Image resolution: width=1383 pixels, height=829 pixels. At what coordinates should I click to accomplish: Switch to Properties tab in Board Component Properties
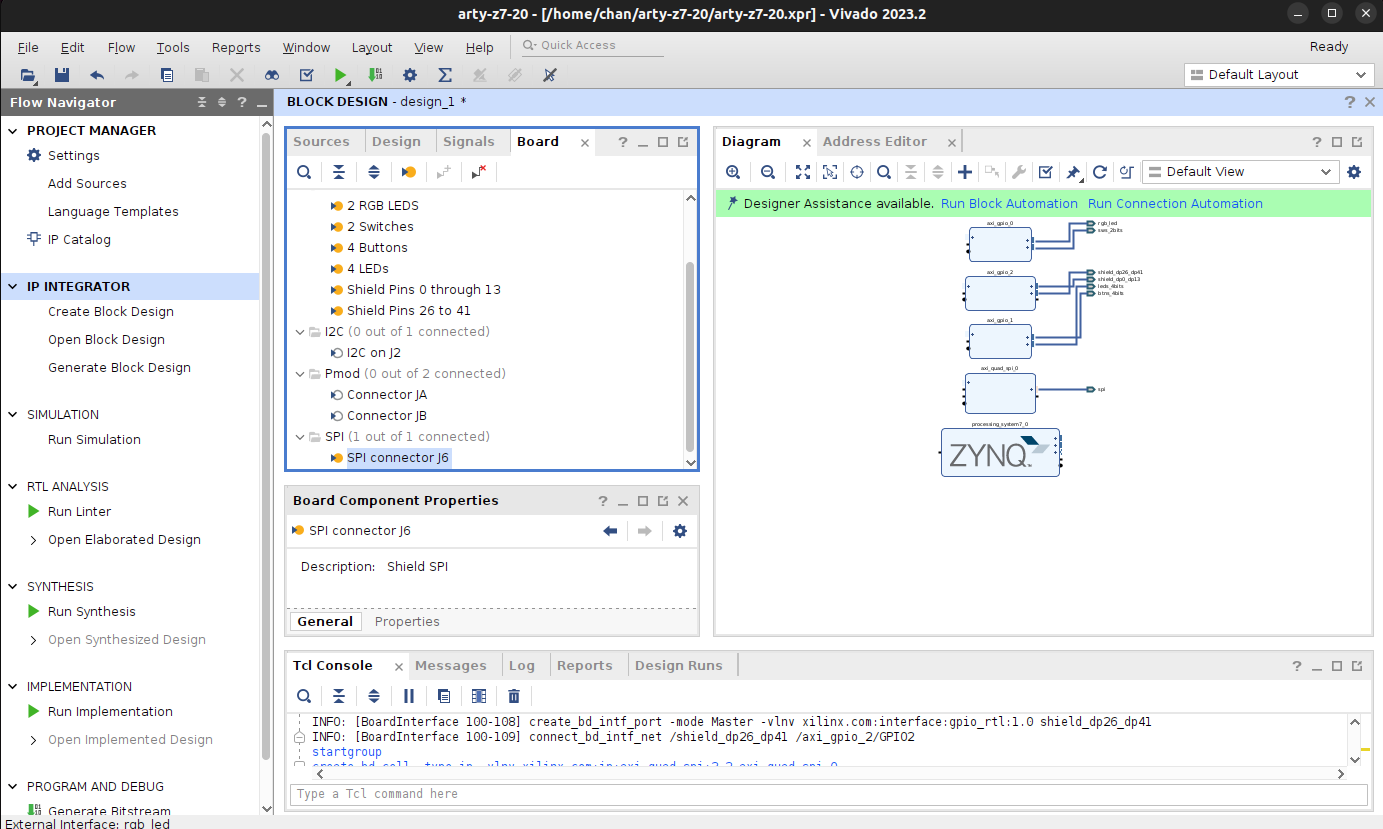(407, 622)
